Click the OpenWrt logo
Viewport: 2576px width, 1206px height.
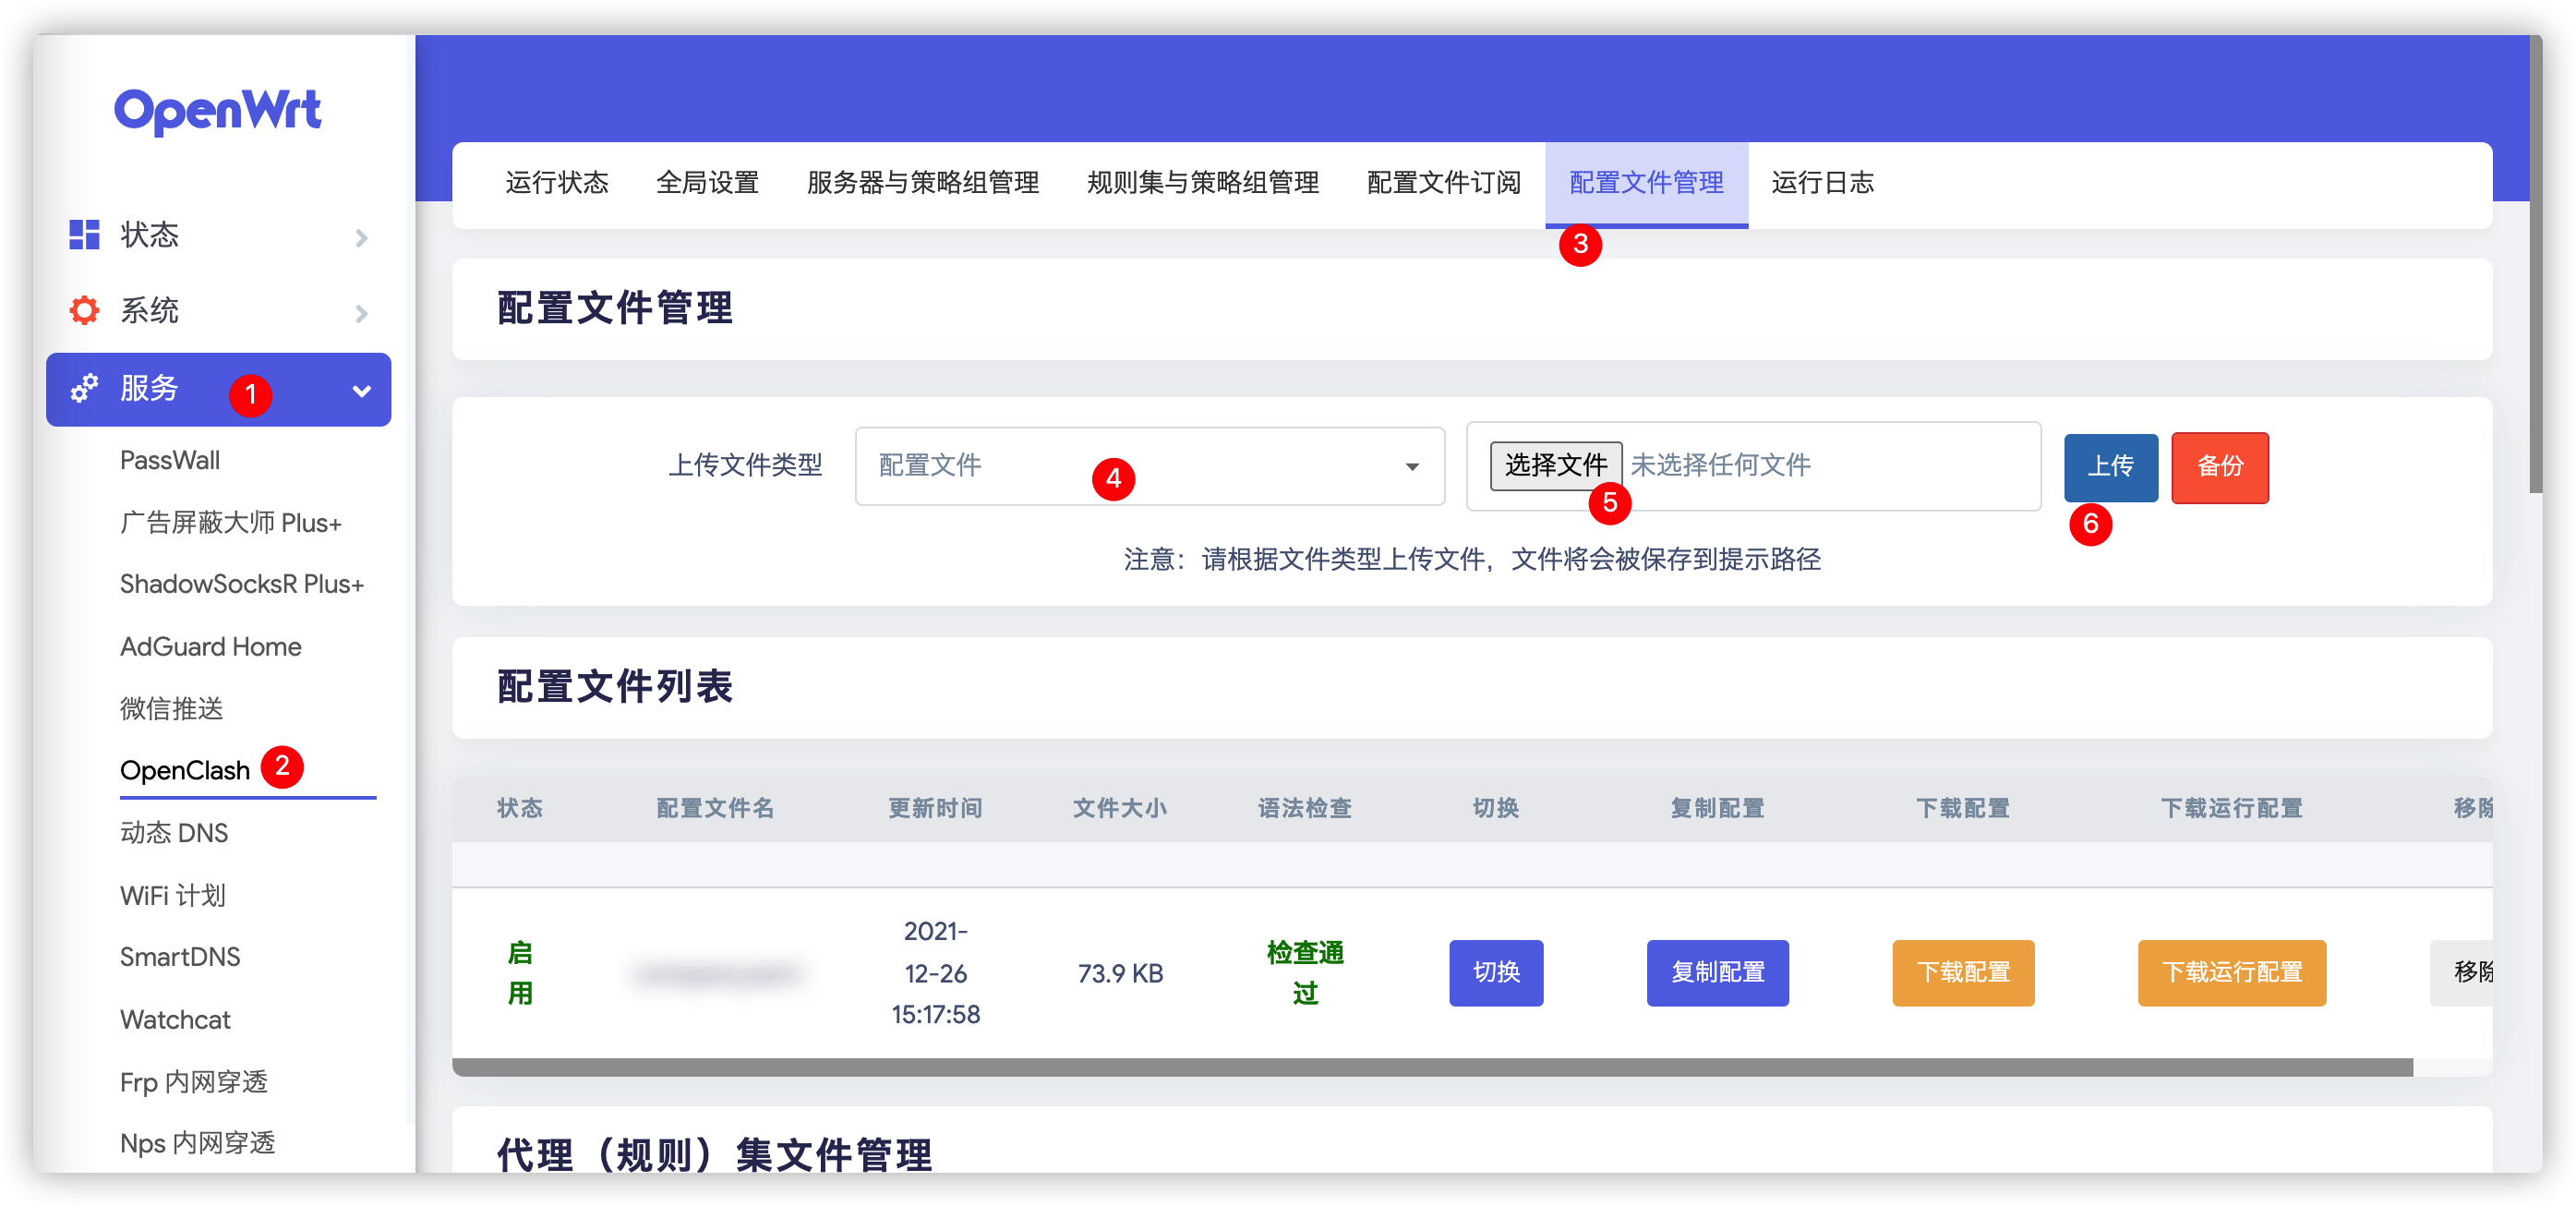[217, 110]
